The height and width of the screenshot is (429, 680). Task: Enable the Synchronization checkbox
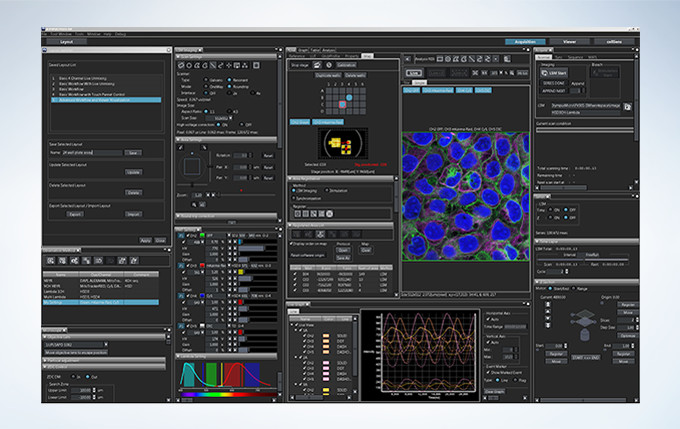(x=295, y=197)
